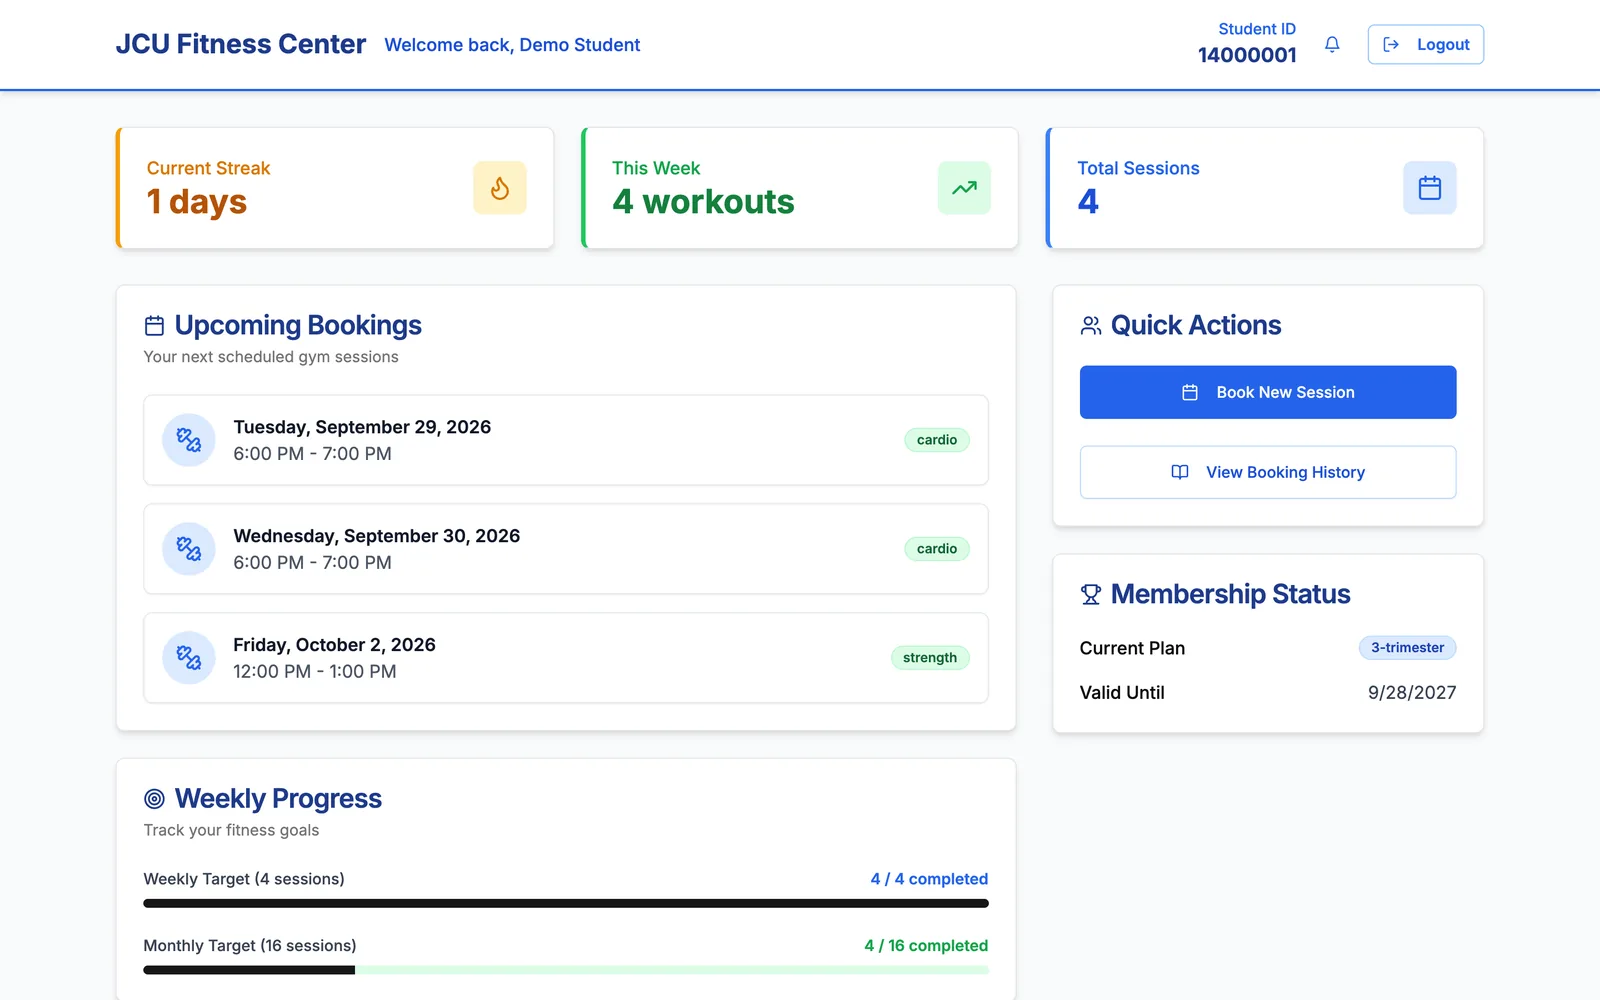Open the notifications bell
1600x1000 pixels.
coord(1332,44)
